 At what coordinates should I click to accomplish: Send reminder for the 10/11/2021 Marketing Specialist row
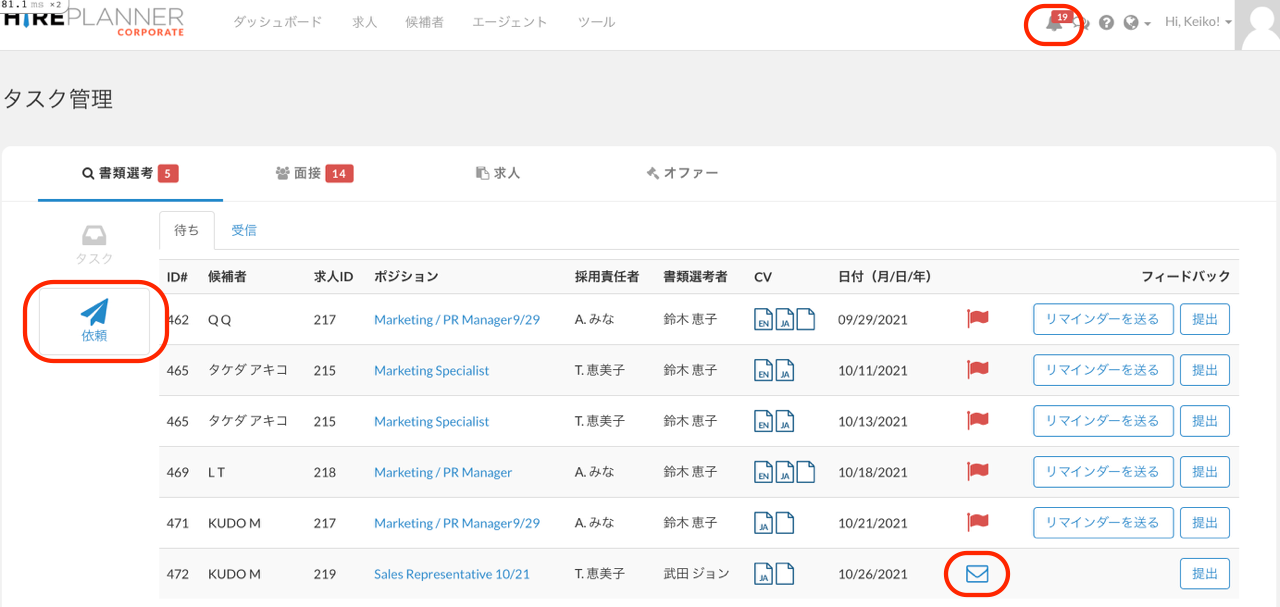click(1102, 370)
